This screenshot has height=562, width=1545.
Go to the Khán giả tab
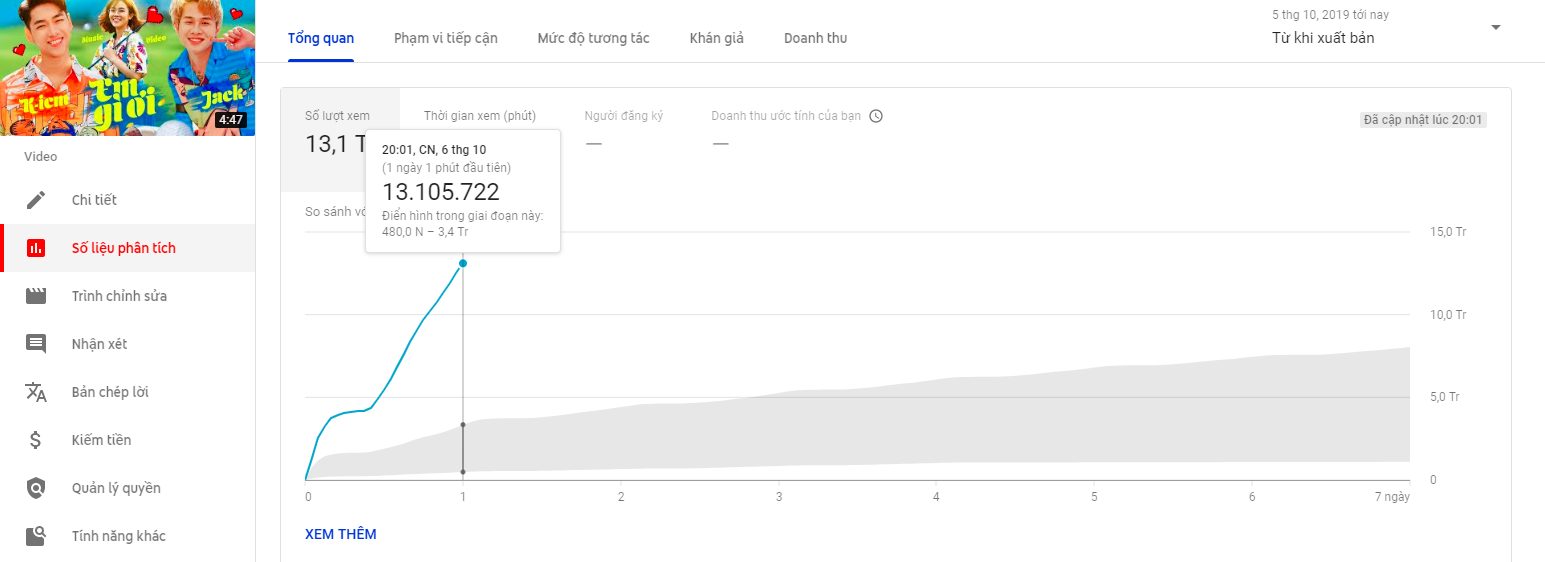point(716,38)
